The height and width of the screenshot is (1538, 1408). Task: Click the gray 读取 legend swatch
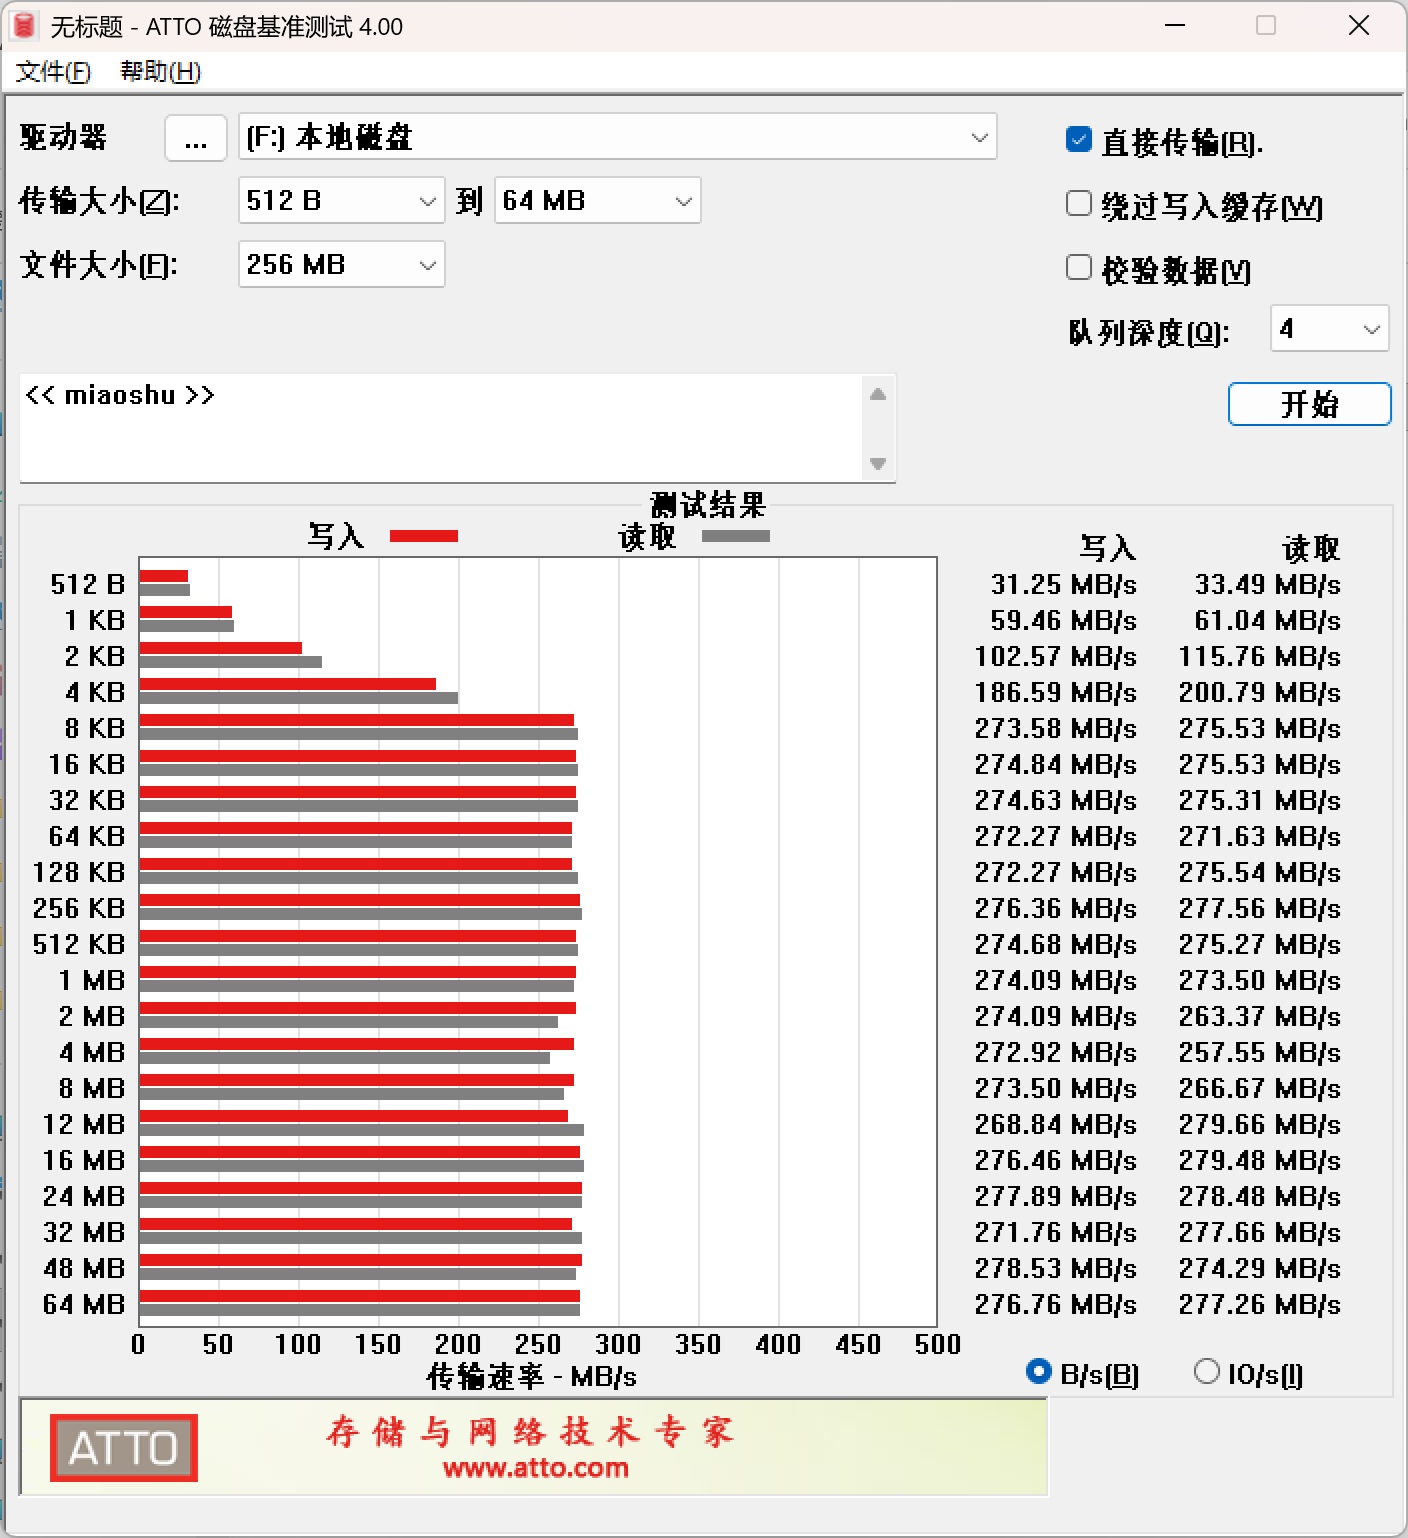click(x=736, y=537)
